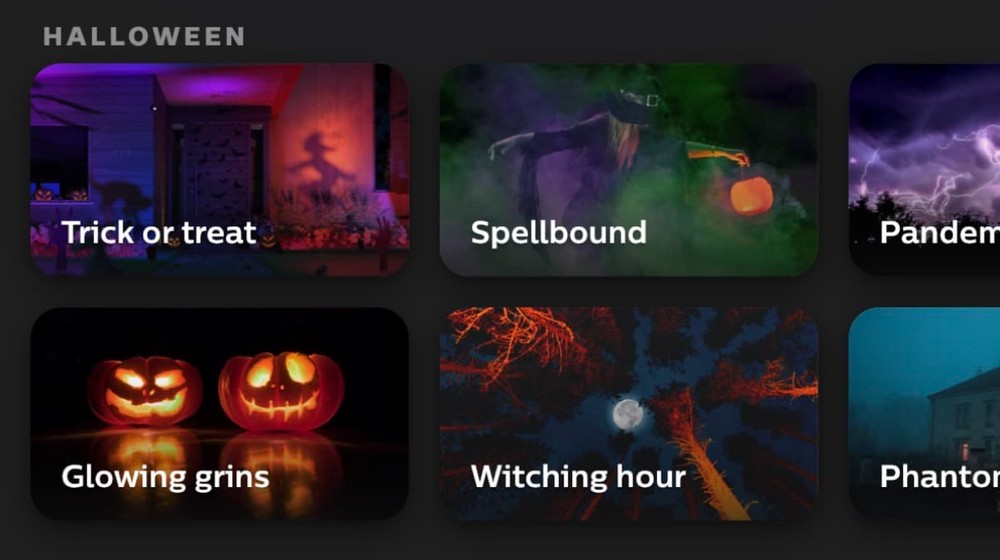The width and height of the screenshot is (1000, 560).
Task: Click the "Trick or treat" label text
Action: pos(159,233)
